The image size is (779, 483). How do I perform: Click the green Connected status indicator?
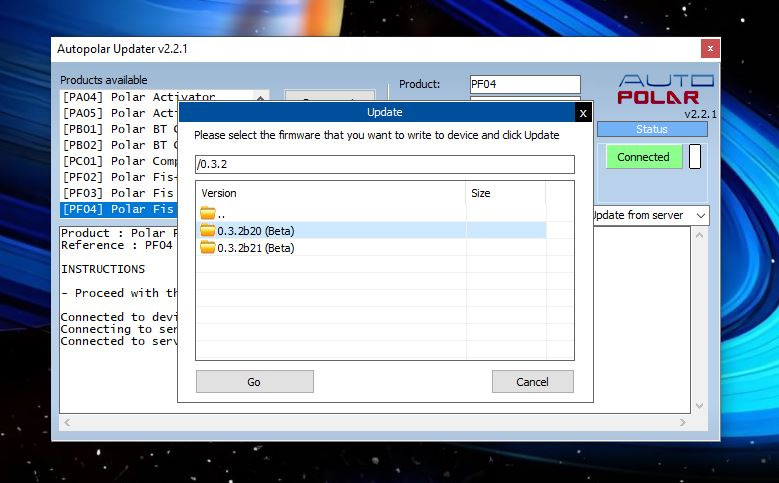(x=643, y=157)
